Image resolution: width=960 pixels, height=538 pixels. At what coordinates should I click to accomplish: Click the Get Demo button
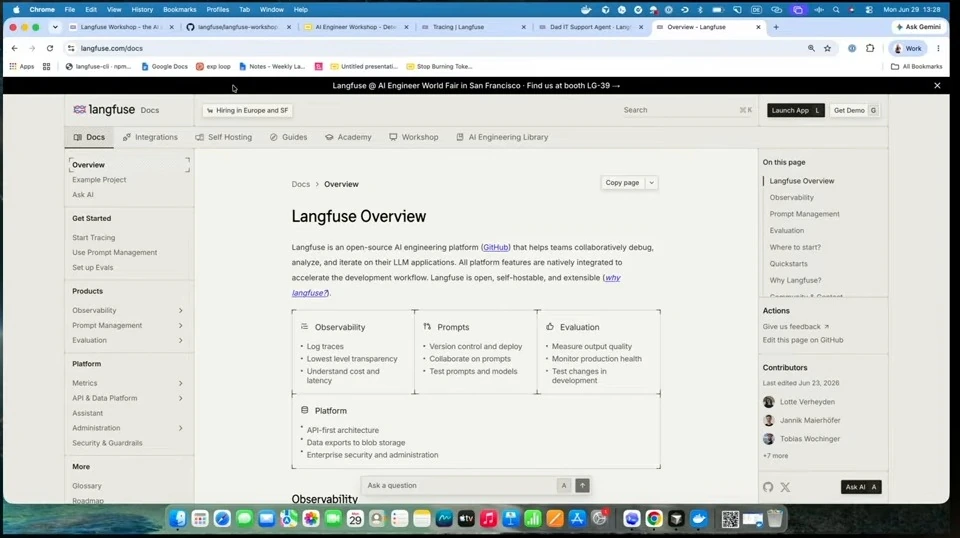[x=855, y=110]
